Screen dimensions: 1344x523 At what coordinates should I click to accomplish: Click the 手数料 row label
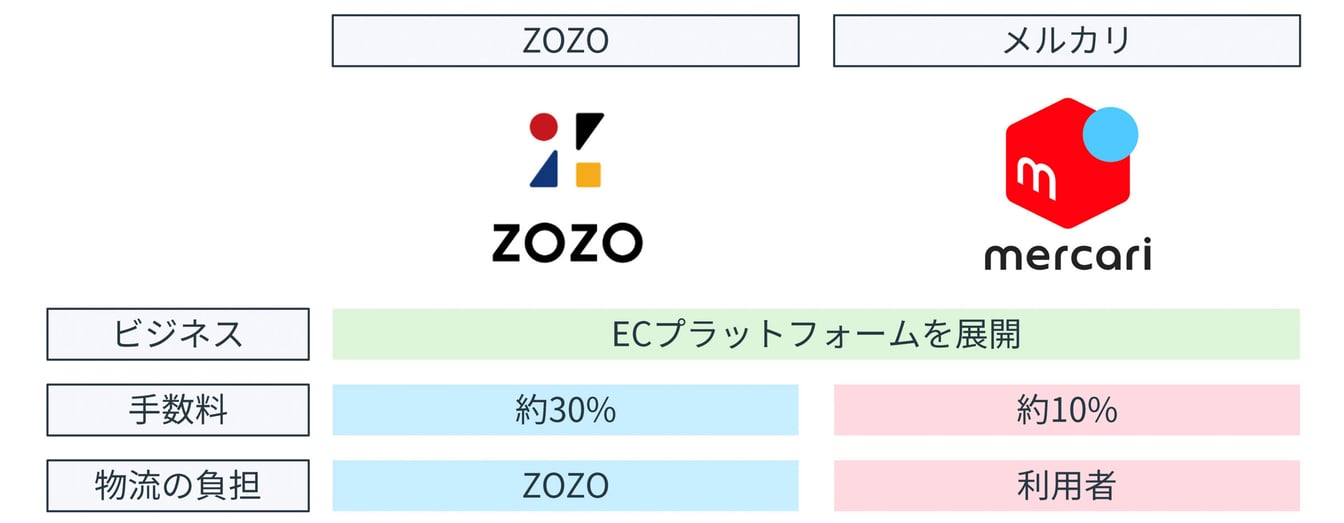click(178, 410)
